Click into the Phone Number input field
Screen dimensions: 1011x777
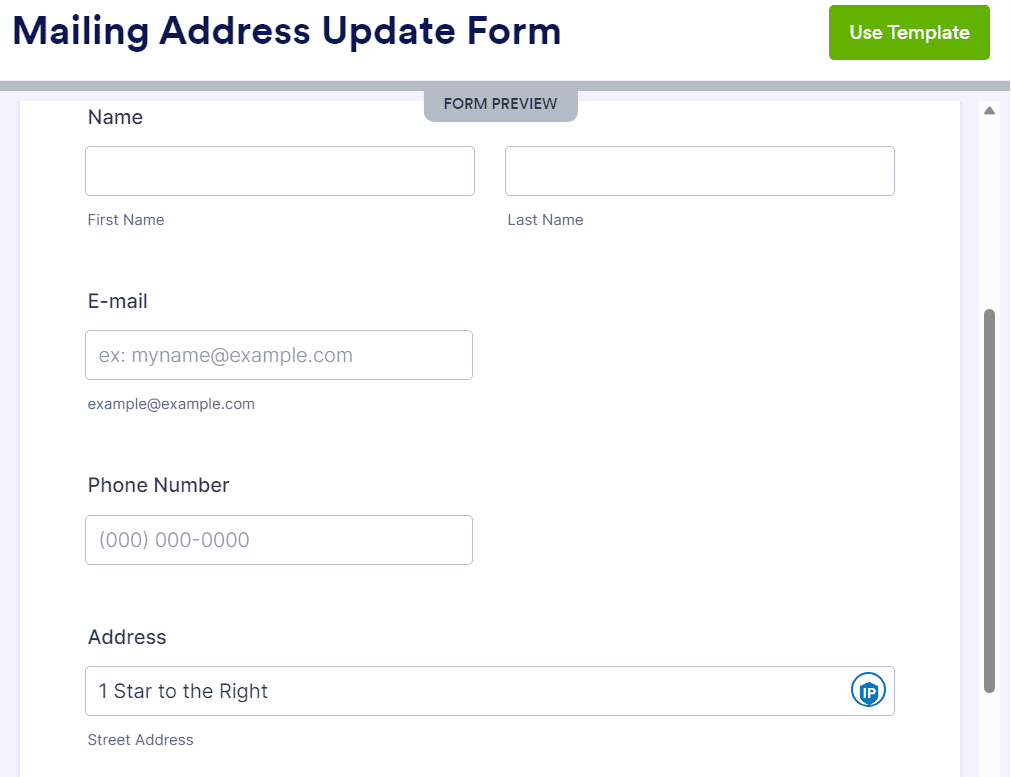(279, 540)
